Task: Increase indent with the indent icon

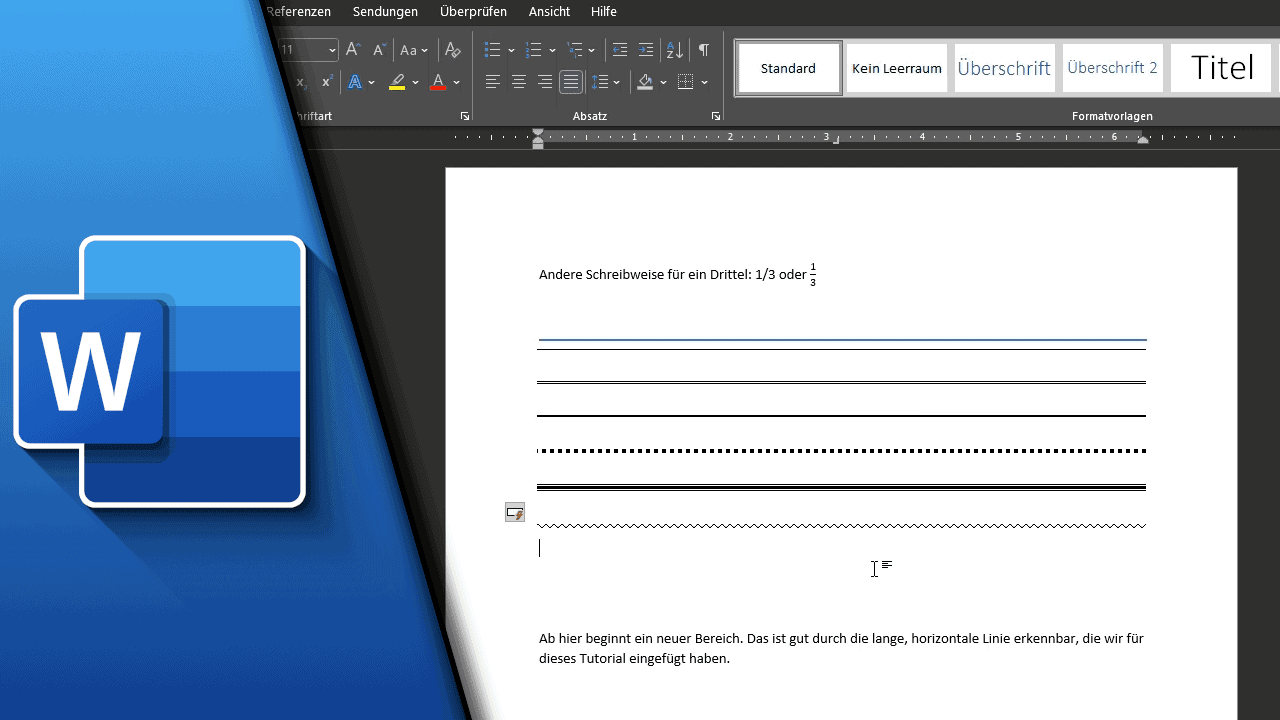Action: [x=646, y=50]
